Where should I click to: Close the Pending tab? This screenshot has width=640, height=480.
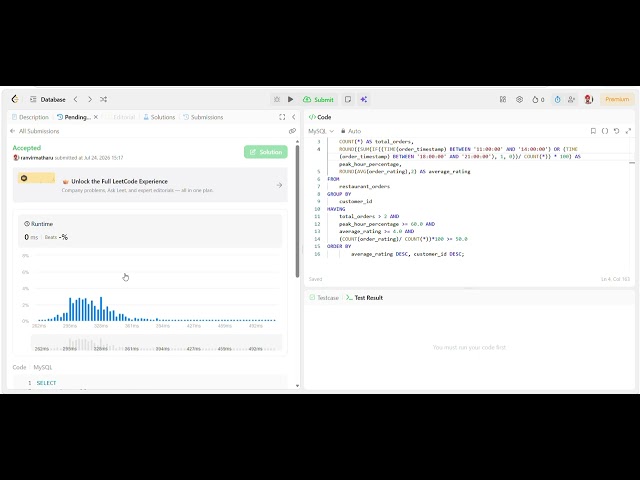click(x=96, y=117)
